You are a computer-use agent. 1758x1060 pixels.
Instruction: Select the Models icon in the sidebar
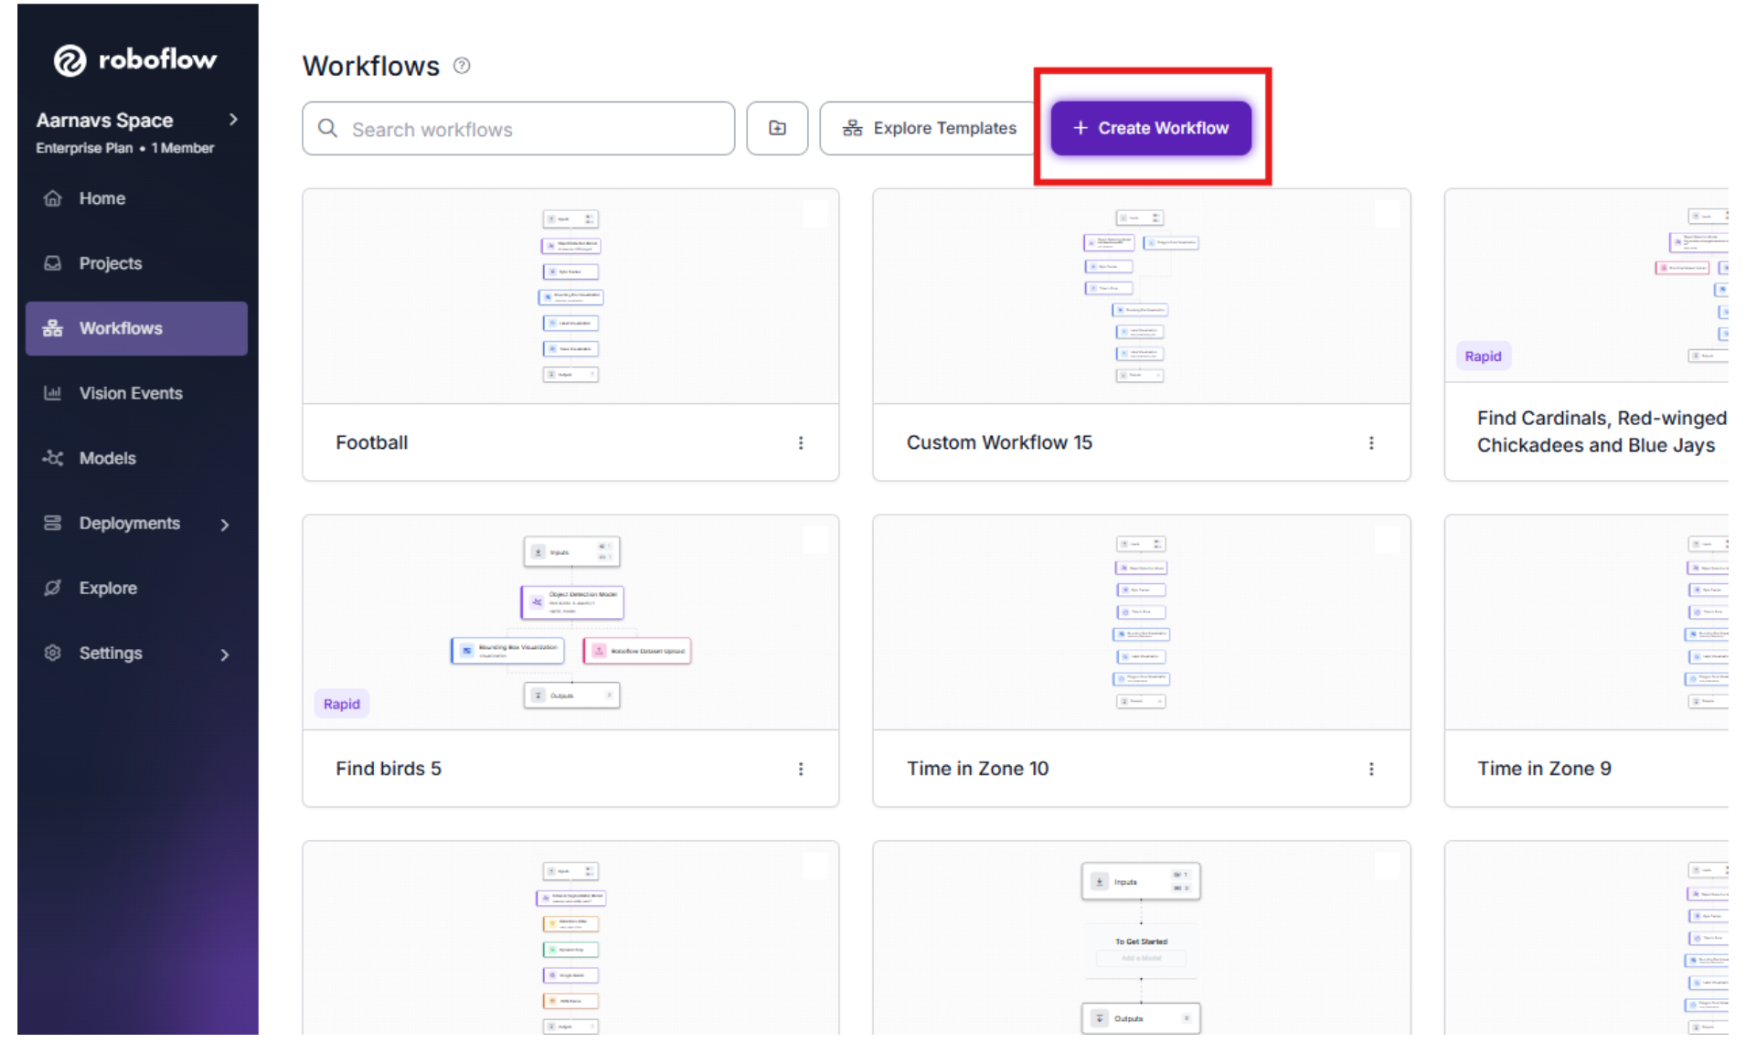click(52, 458)
